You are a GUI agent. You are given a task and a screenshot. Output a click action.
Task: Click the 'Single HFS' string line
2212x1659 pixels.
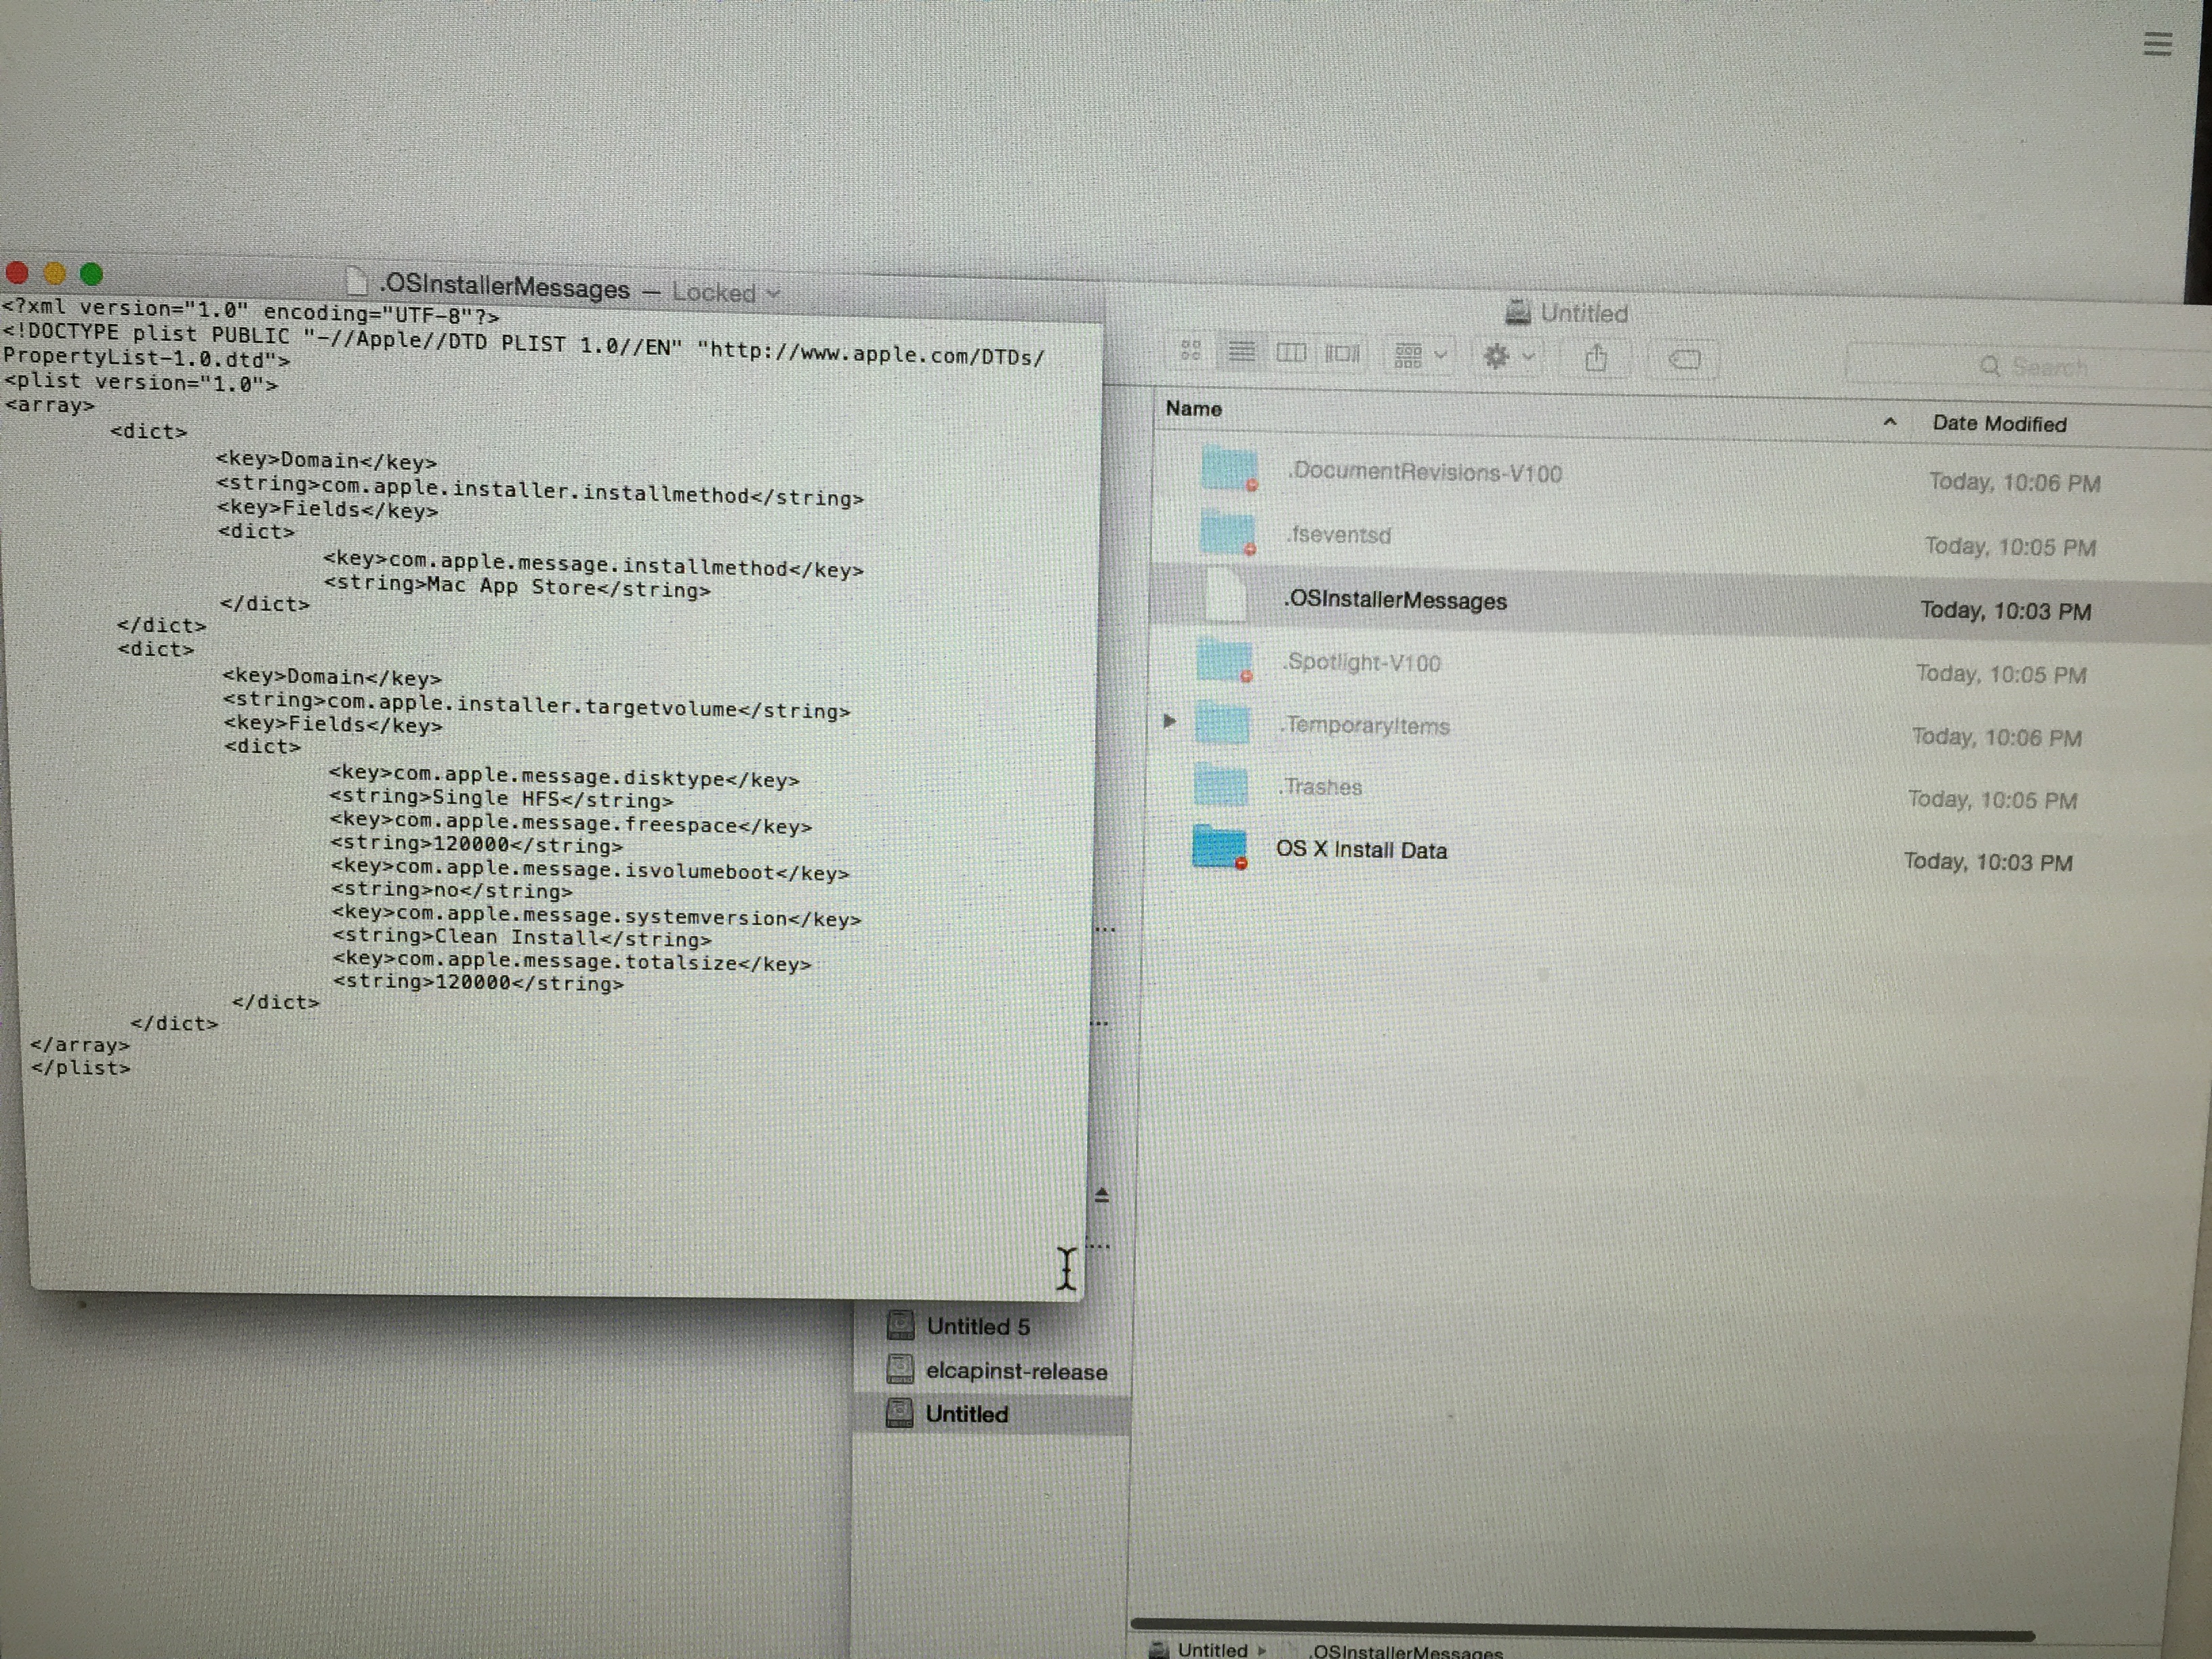pos(501,799)
